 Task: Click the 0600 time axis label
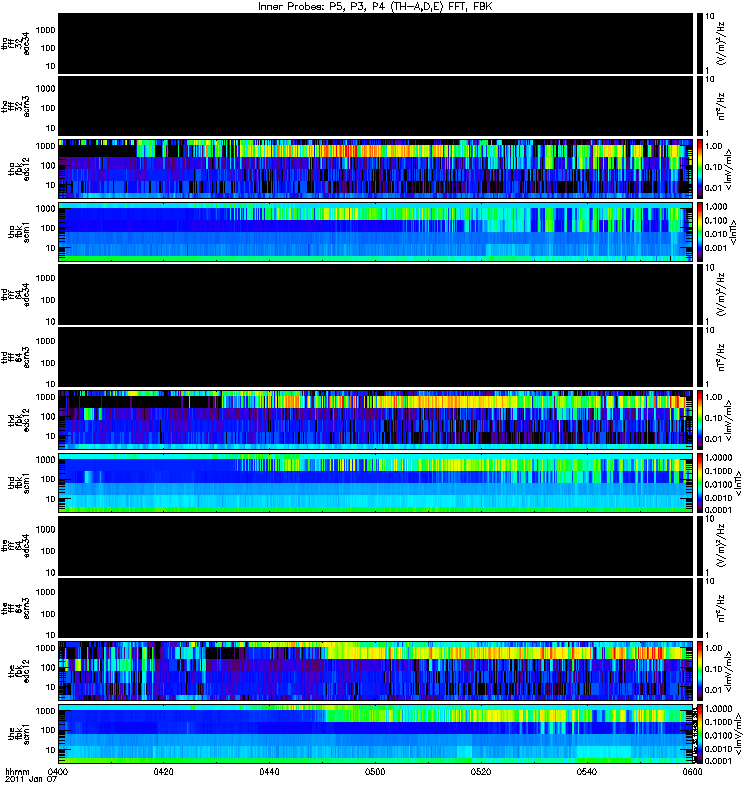[692, 771]
